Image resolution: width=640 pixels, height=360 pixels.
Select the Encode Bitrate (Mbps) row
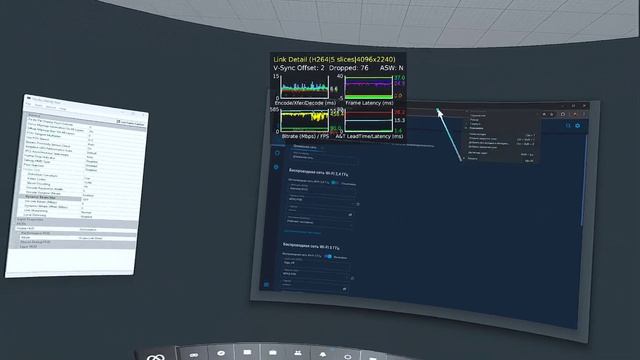pos(78,202)
